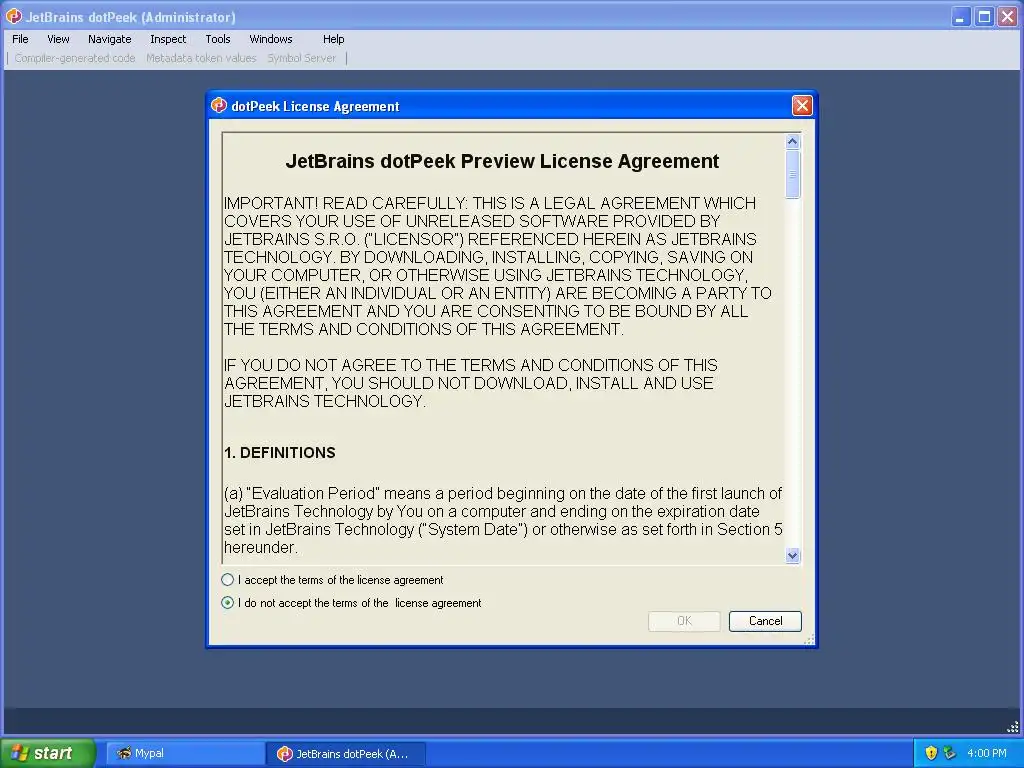Close the dotPeek License Agreement dialog

pyautogui.click(x=802, y=105)
